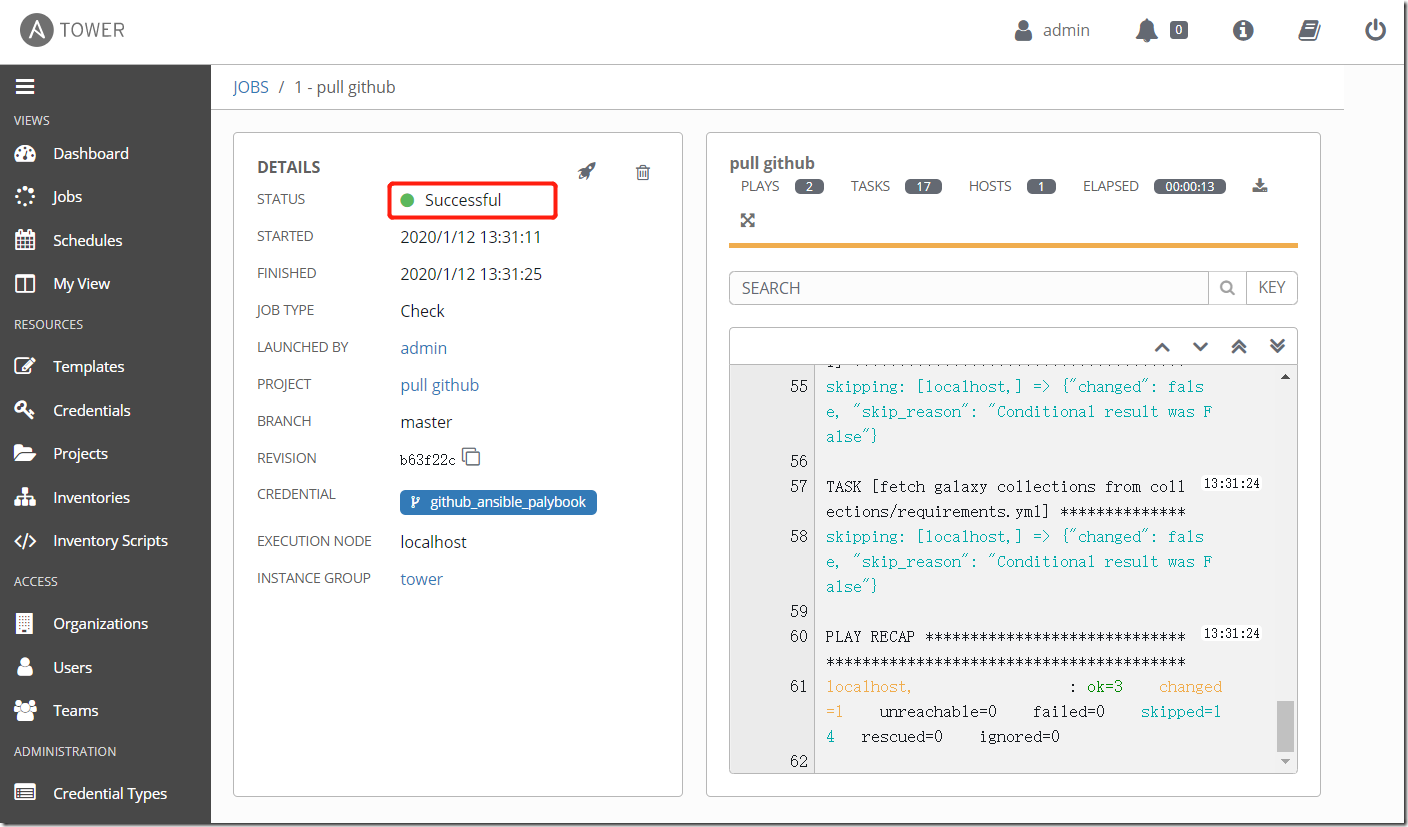This screenshot has height=827, width=1408.
Task: Click the started time 2020/1/12 13:31:11
Action: (471, 237)
